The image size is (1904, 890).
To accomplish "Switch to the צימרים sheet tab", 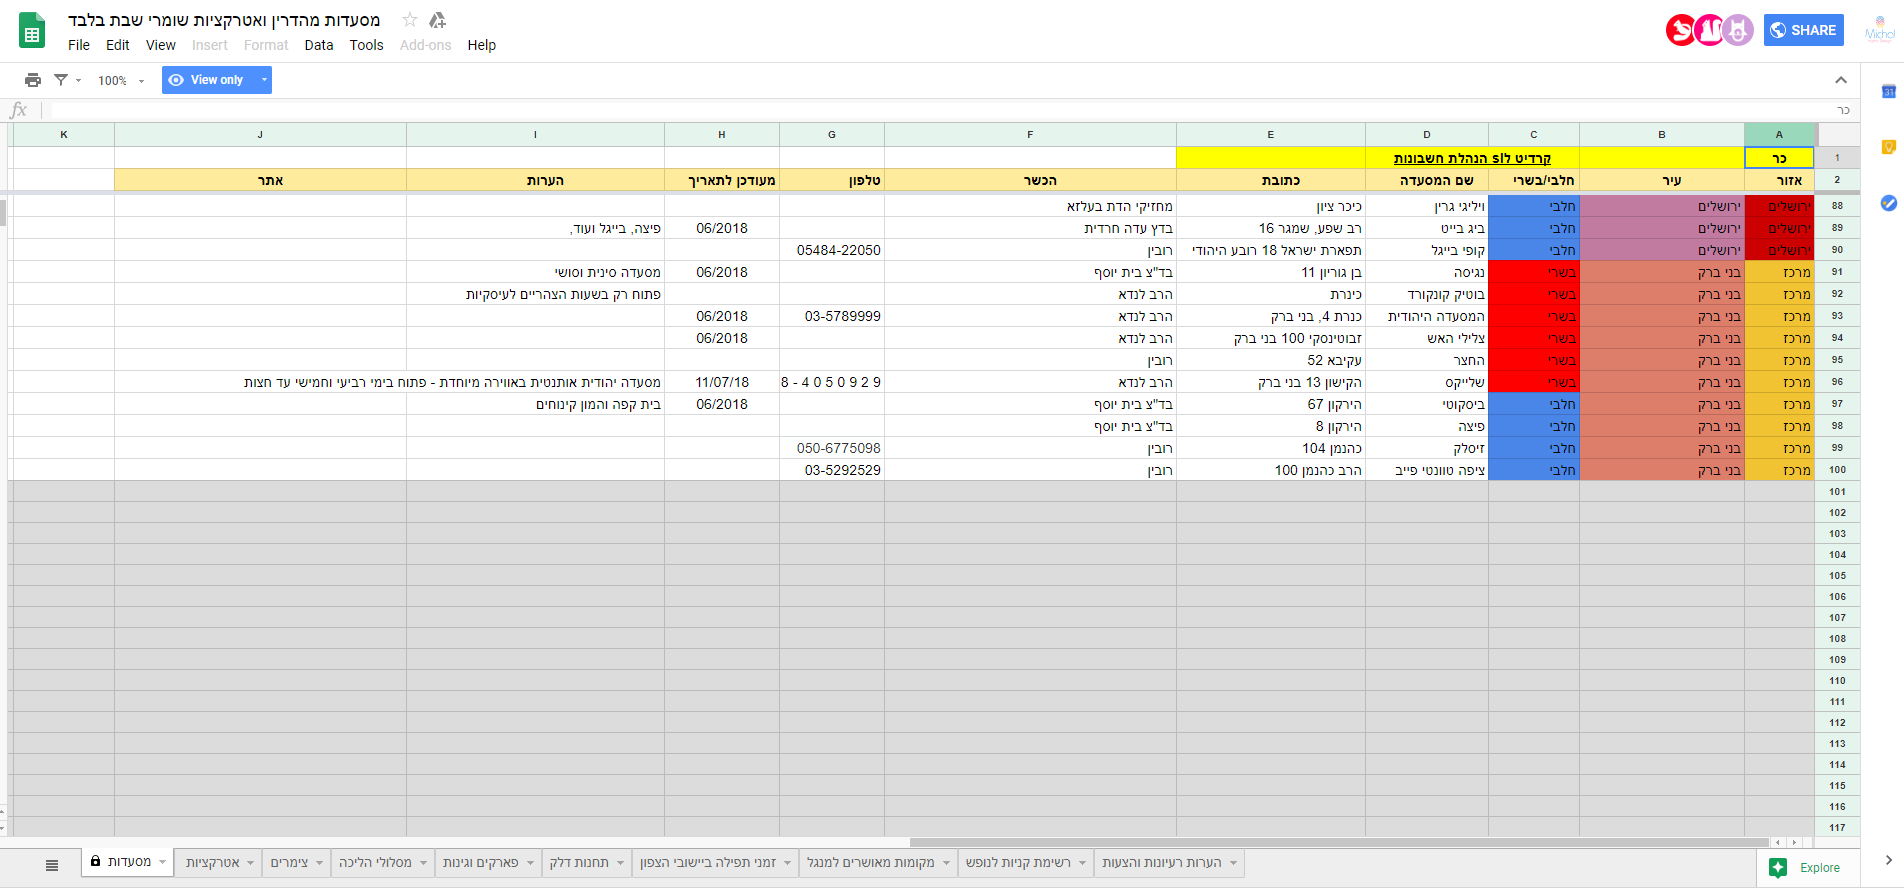I will (x=289, y=862).
